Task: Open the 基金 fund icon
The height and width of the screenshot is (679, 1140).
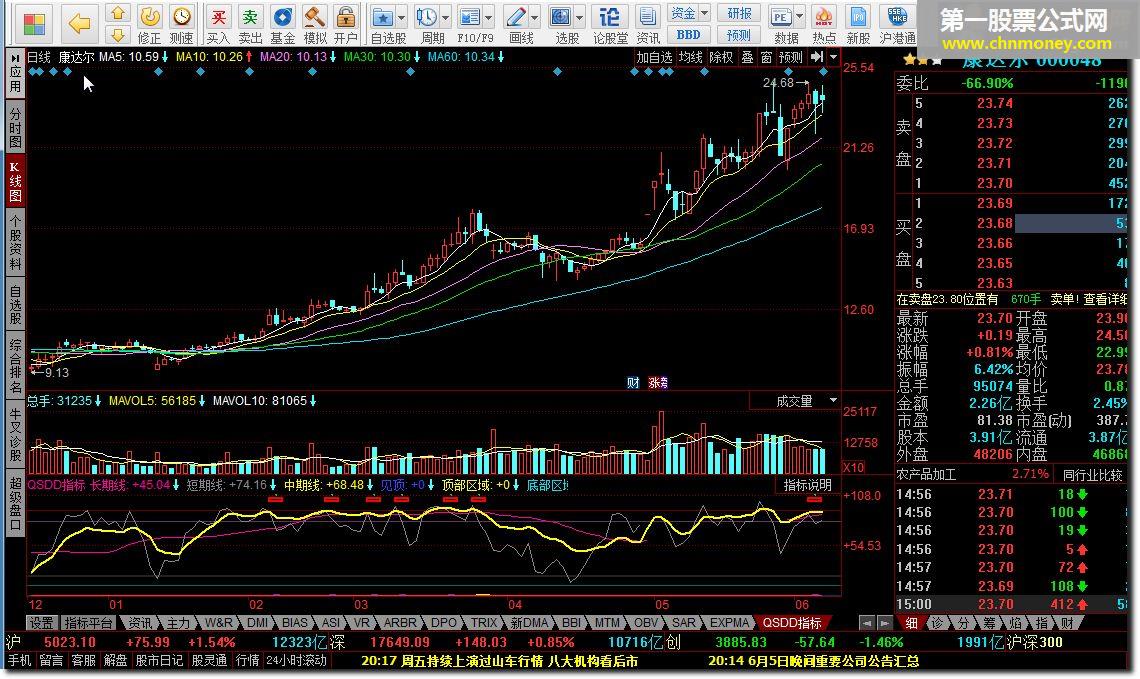Action: [282, 24]
